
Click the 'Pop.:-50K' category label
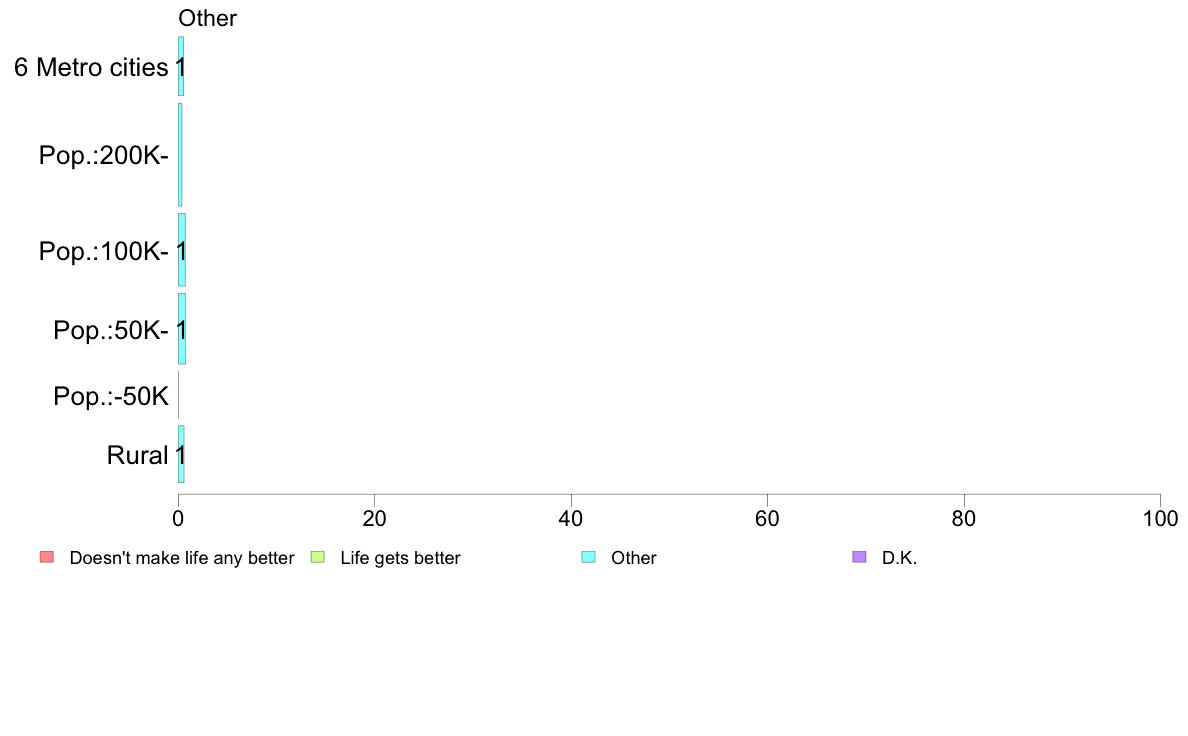coord(111,396)
